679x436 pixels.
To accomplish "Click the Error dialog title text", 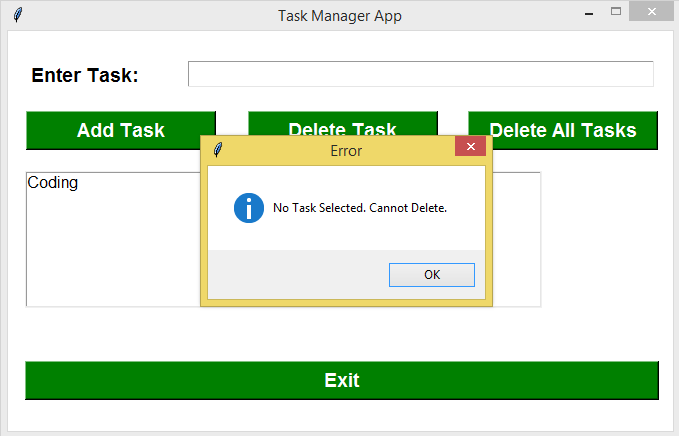I will [346, 151].
